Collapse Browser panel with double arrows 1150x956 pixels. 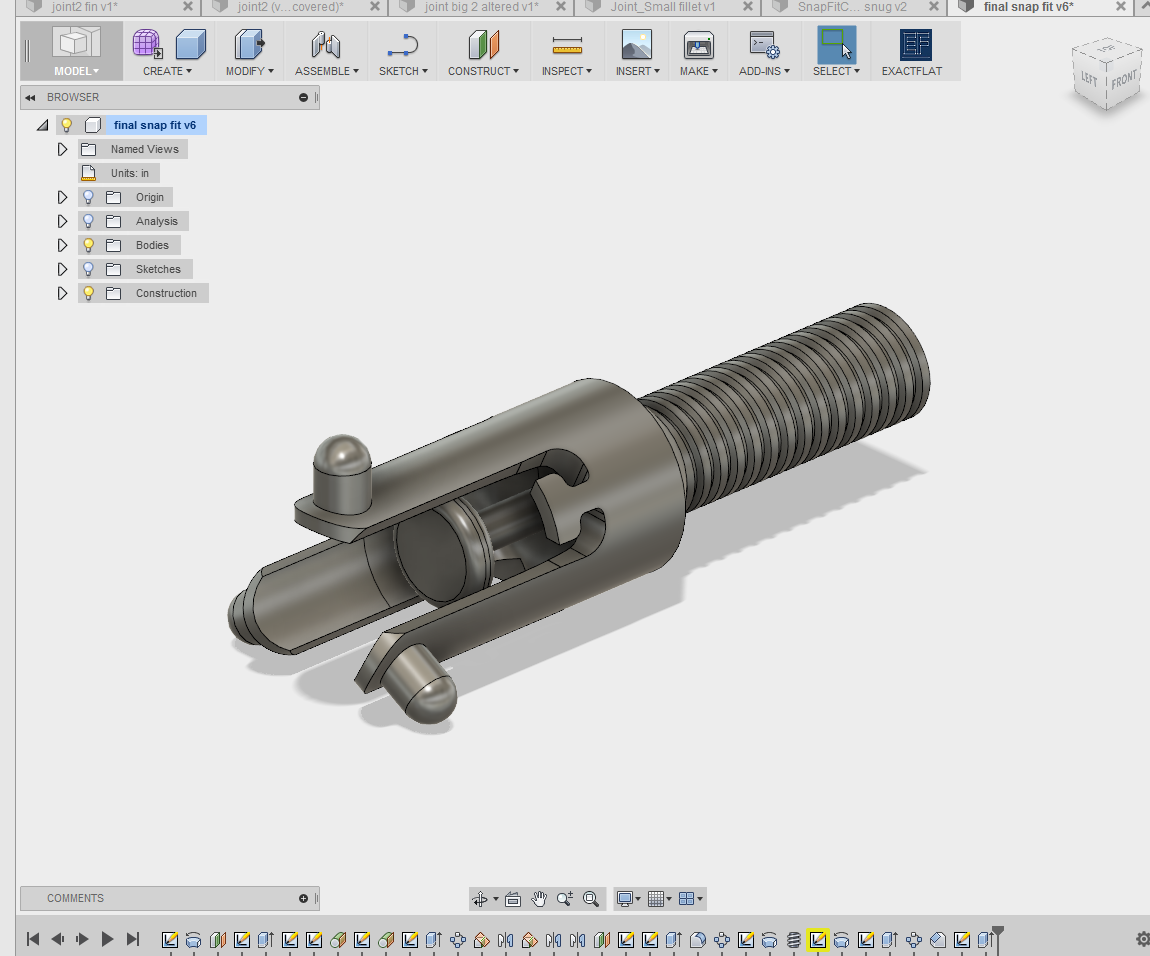point(30,98)
